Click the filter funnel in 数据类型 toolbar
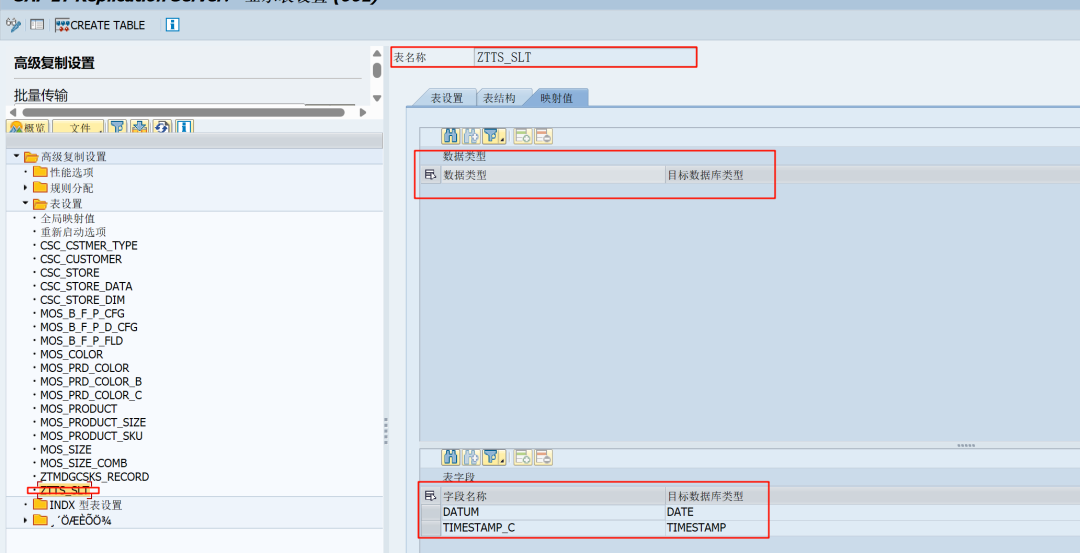Viewport: 1080px width, 553px height. [491, 136]
